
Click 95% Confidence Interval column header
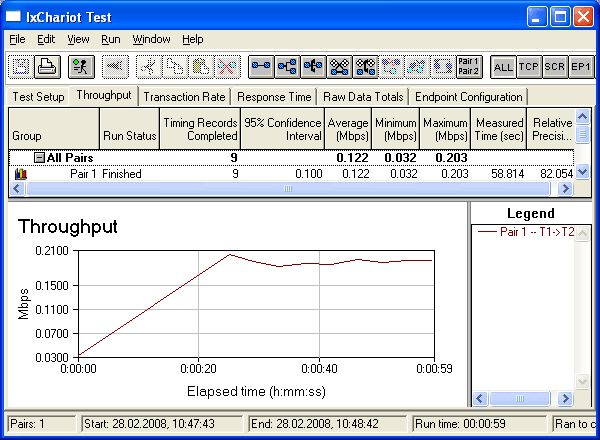pyautogui.click(x=282, y=129)
